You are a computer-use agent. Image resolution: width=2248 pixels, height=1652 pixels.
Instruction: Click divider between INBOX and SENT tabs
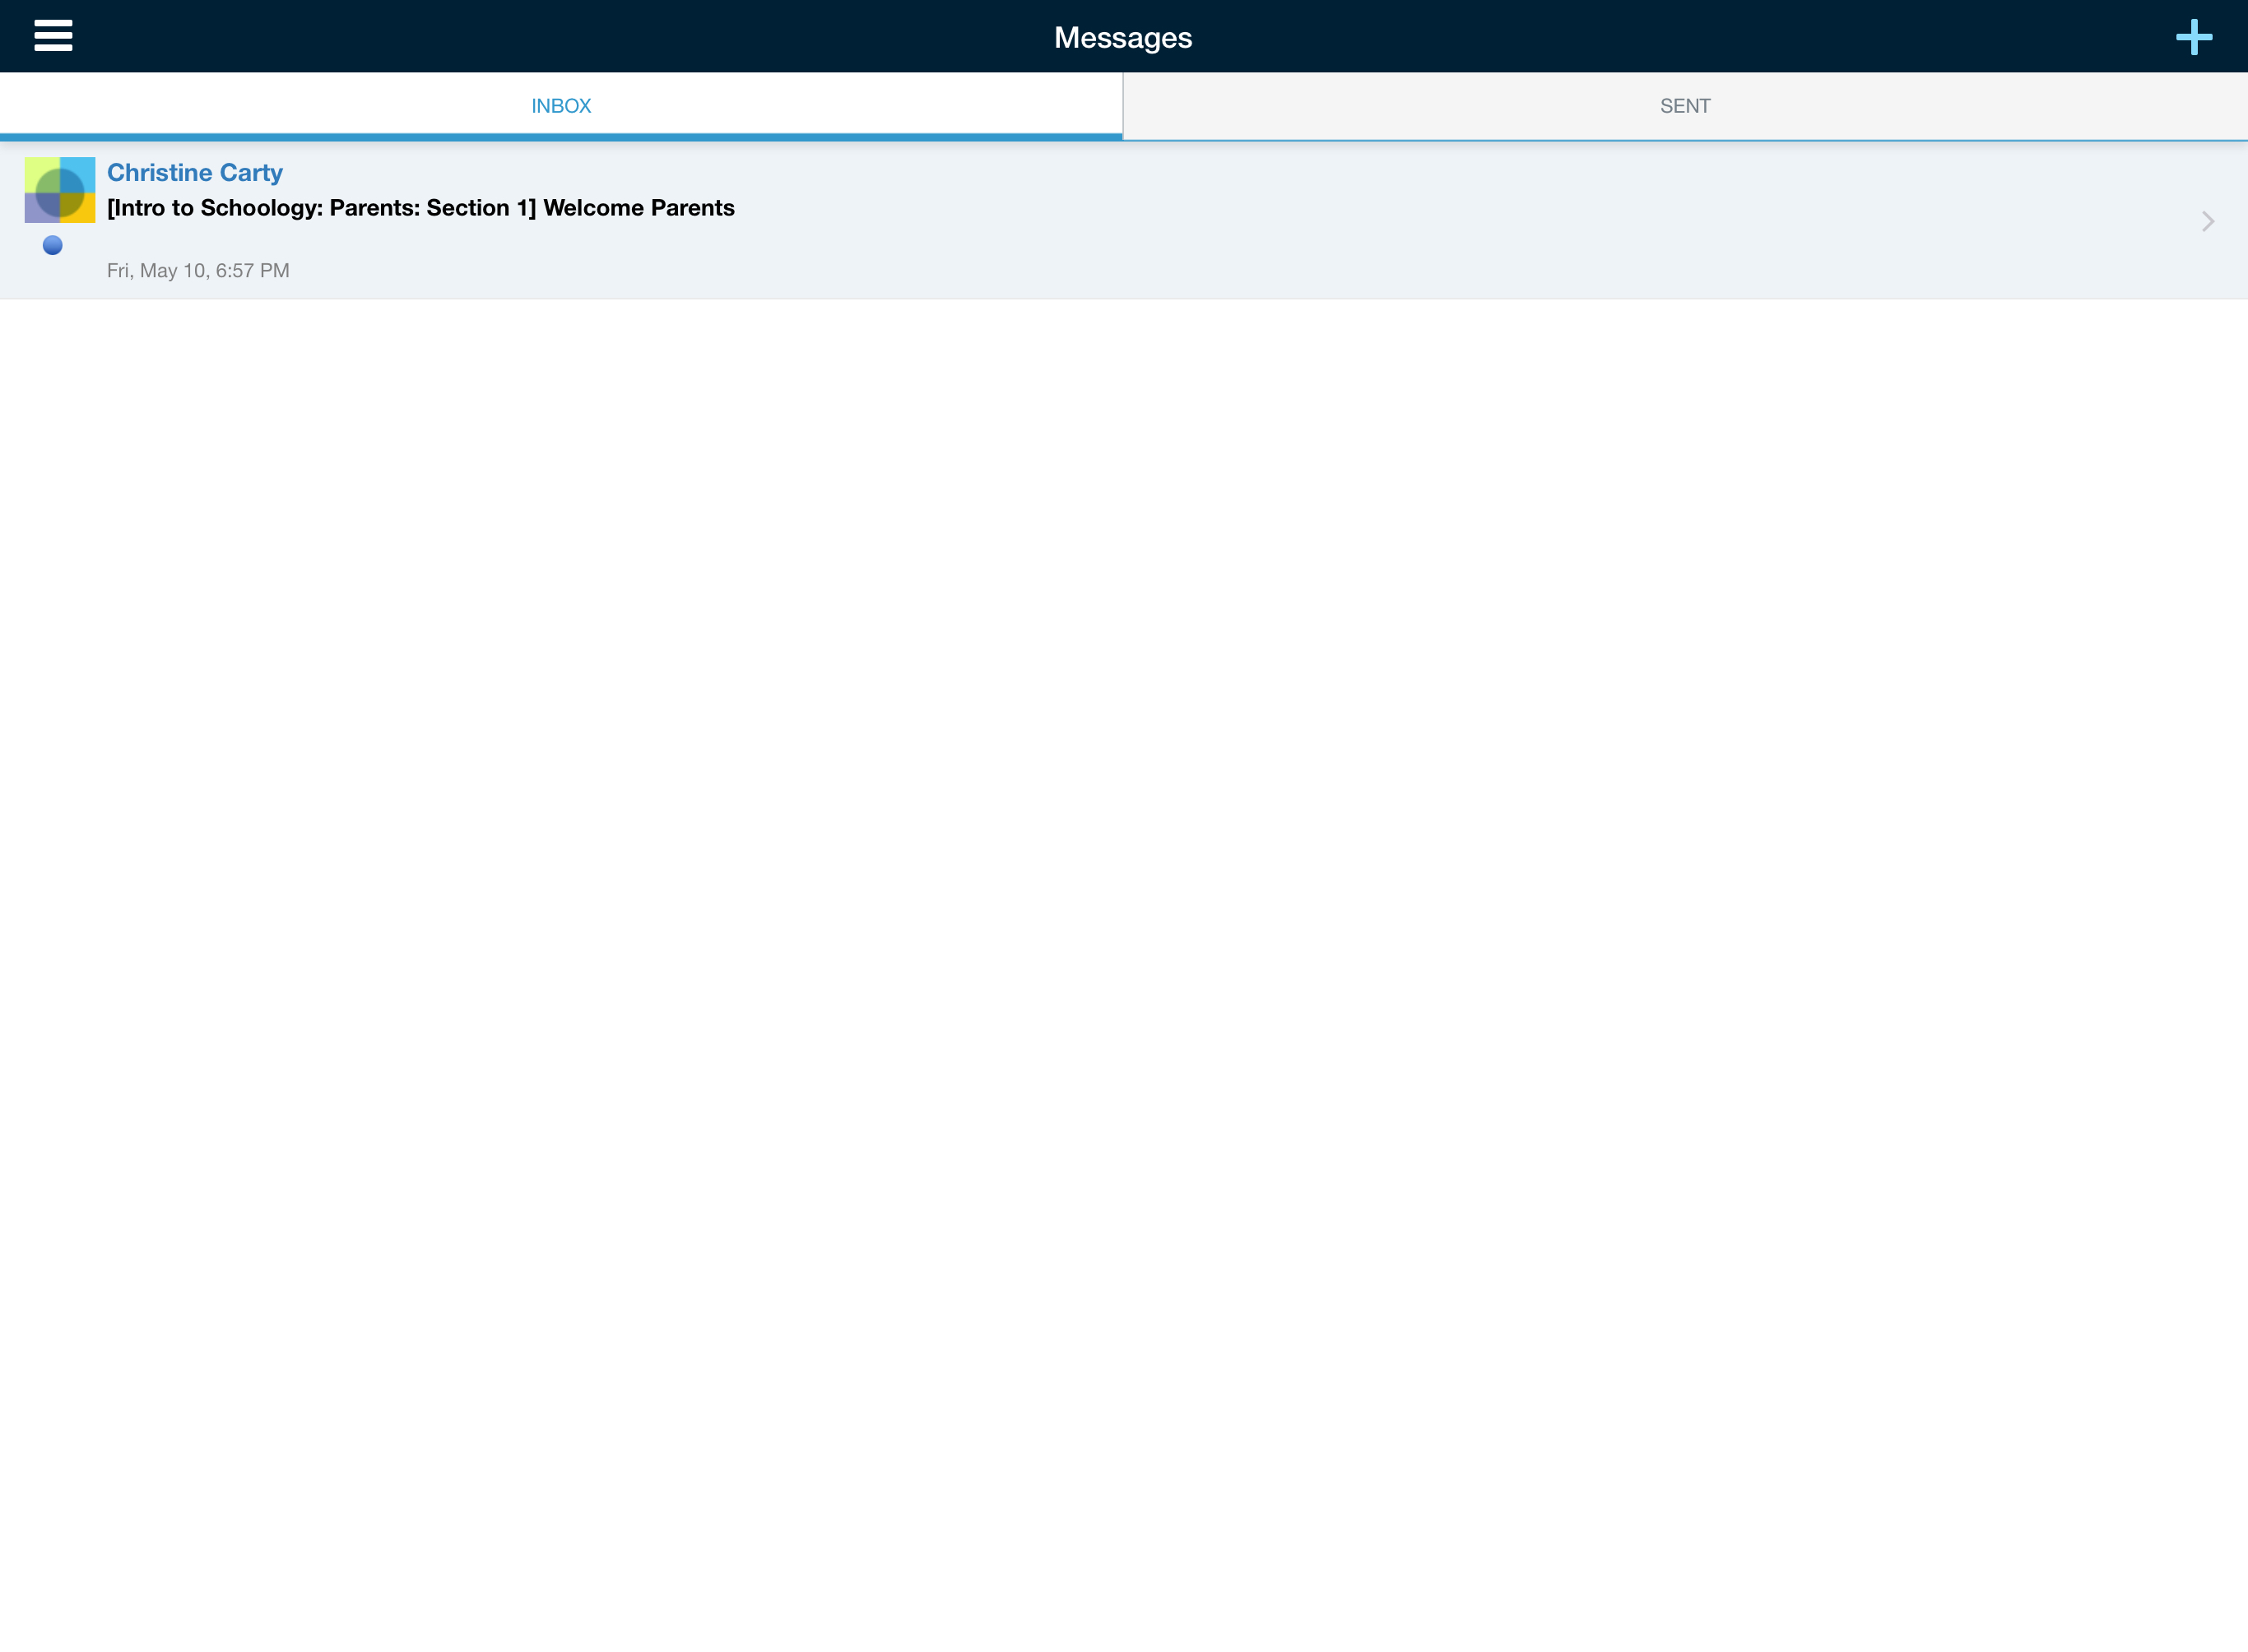pos(1123,106)
